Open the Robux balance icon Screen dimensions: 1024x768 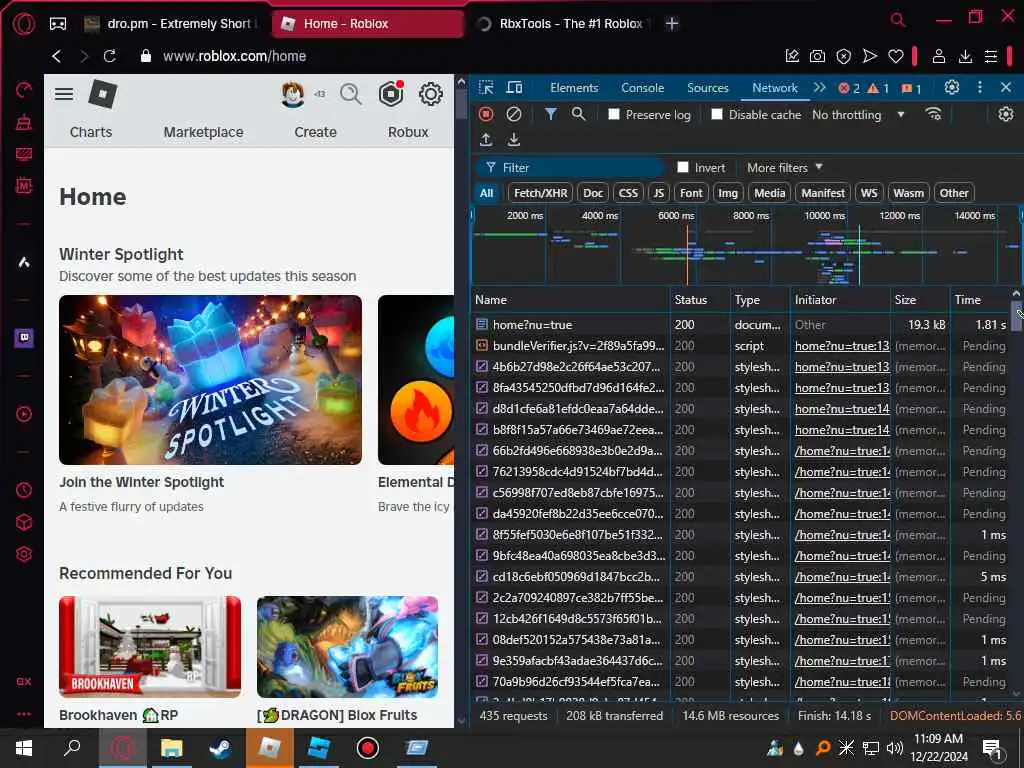point(391,94)
